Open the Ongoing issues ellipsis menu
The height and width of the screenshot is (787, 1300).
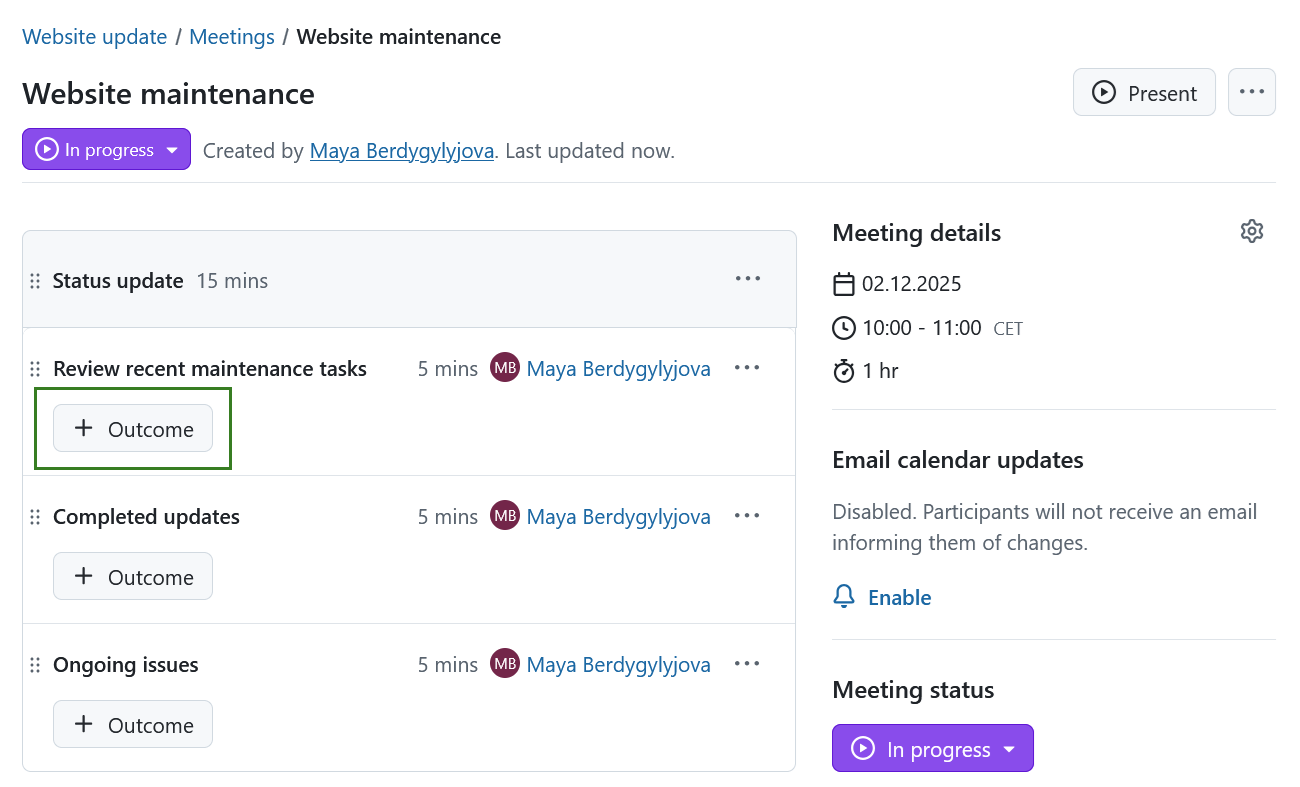747,663
